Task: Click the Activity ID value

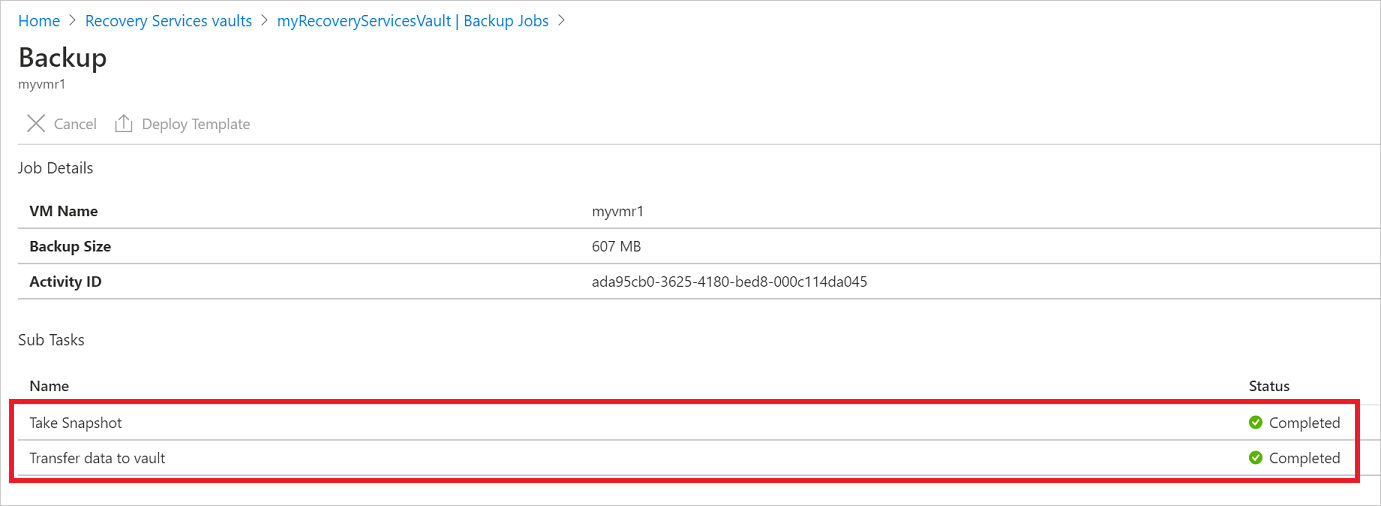Action: coord(729,282)
